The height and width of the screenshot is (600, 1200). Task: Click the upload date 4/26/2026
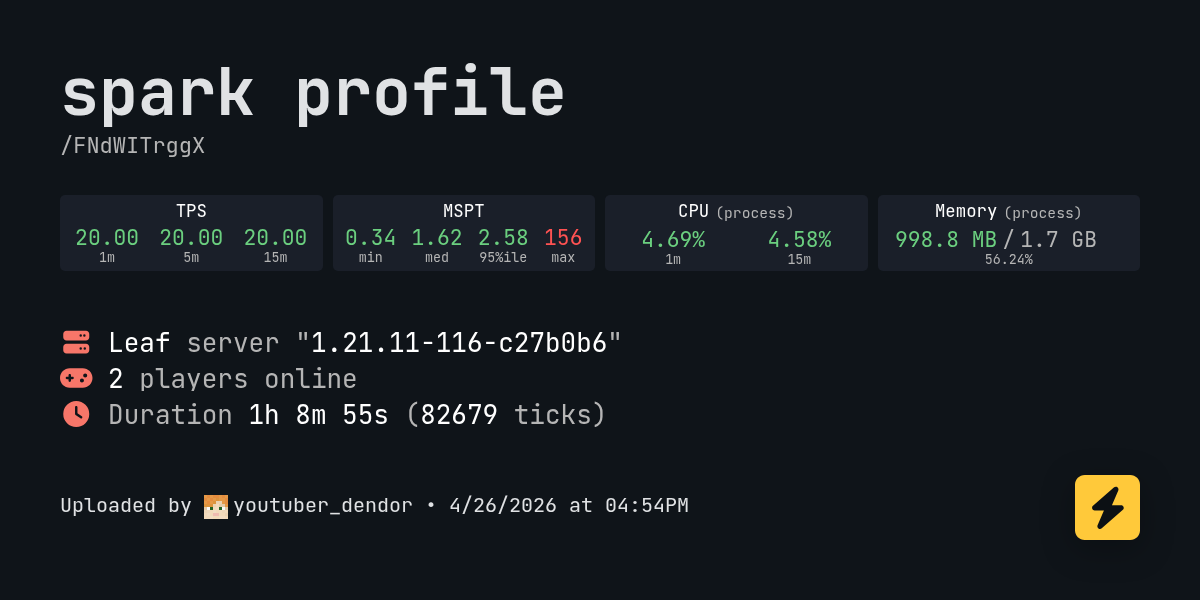502,506
